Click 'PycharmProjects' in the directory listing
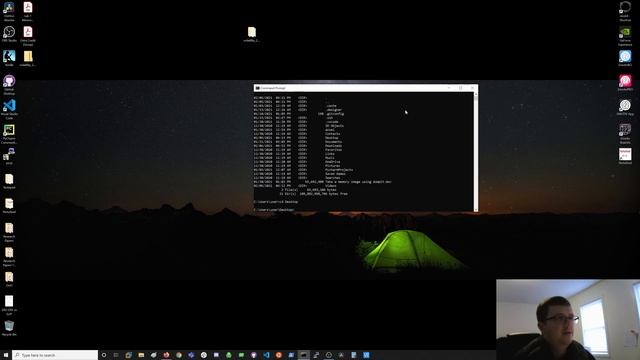The image size is (640, 360). 339,170
